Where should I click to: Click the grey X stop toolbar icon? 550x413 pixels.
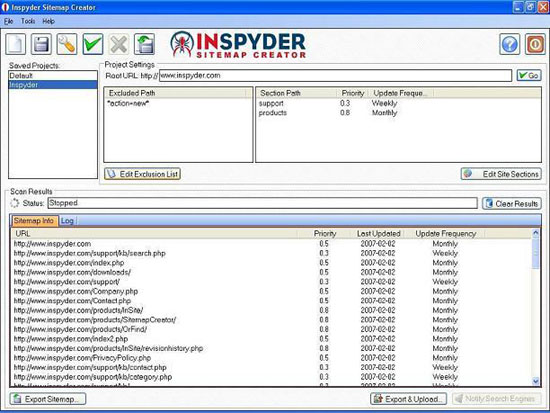(119, 44)
